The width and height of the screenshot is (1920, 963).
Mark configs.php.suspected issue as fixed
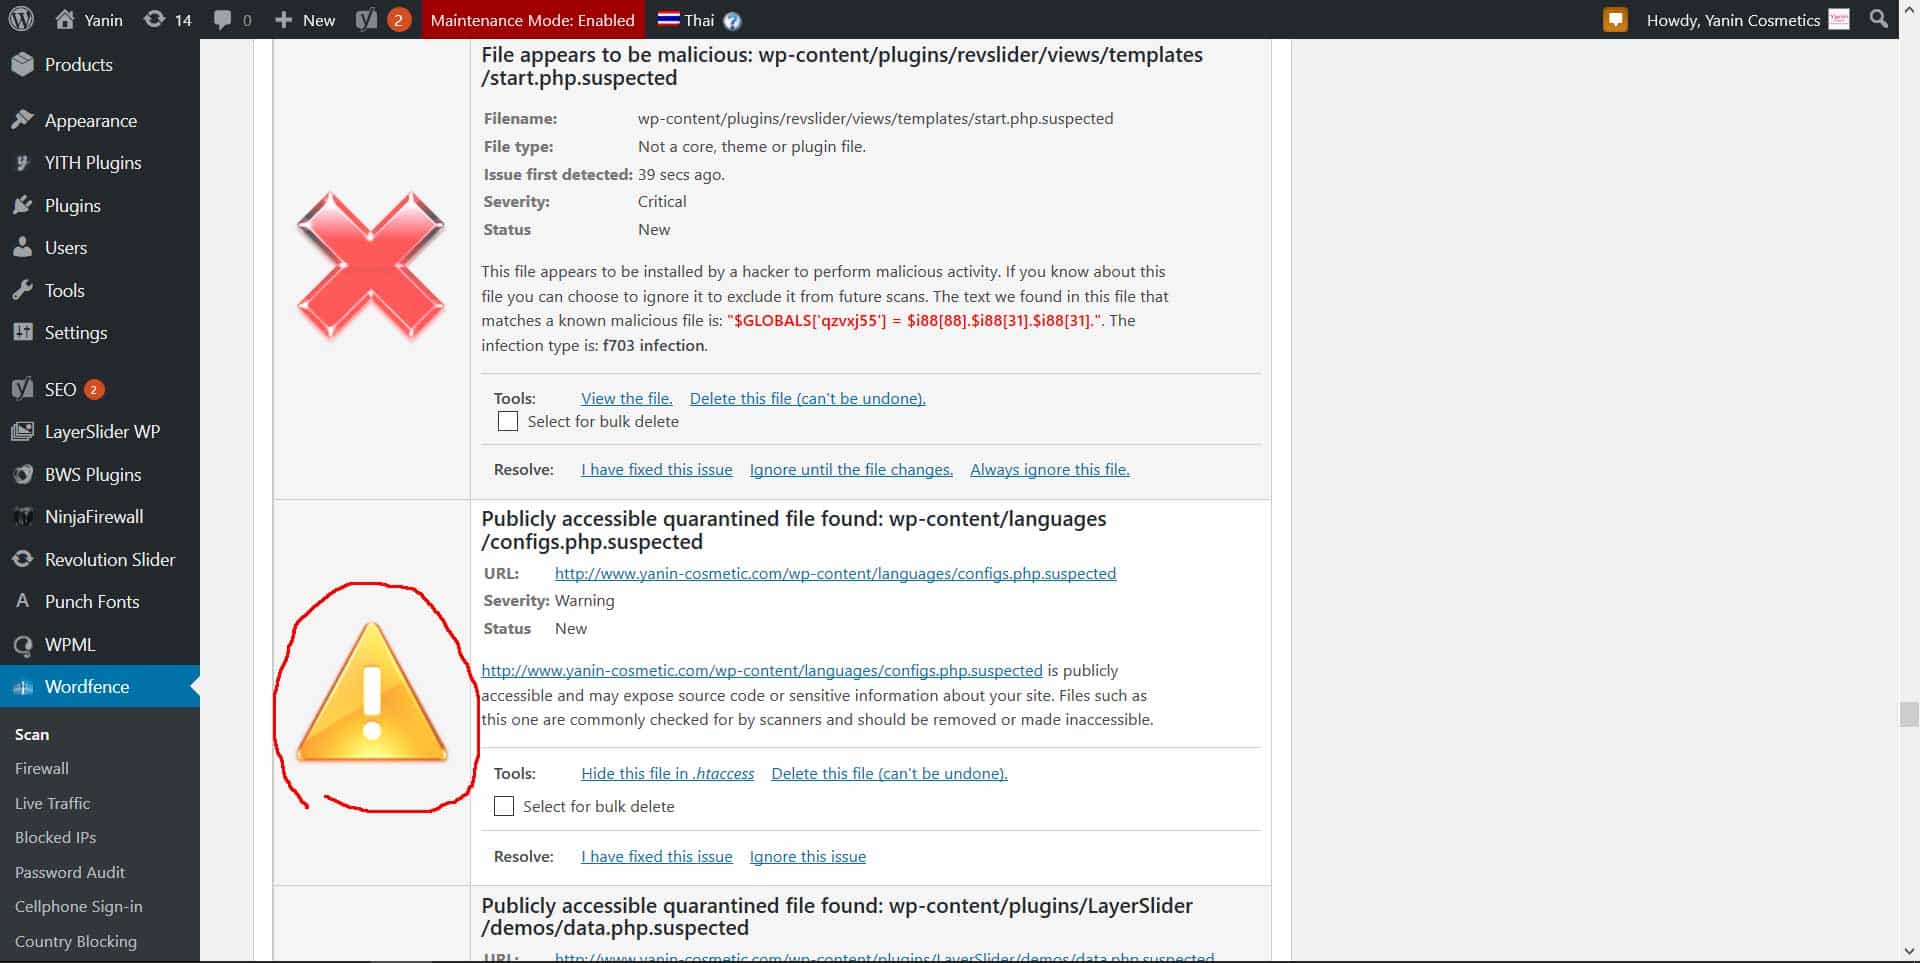pyautogui.click(x=657, y=856)
